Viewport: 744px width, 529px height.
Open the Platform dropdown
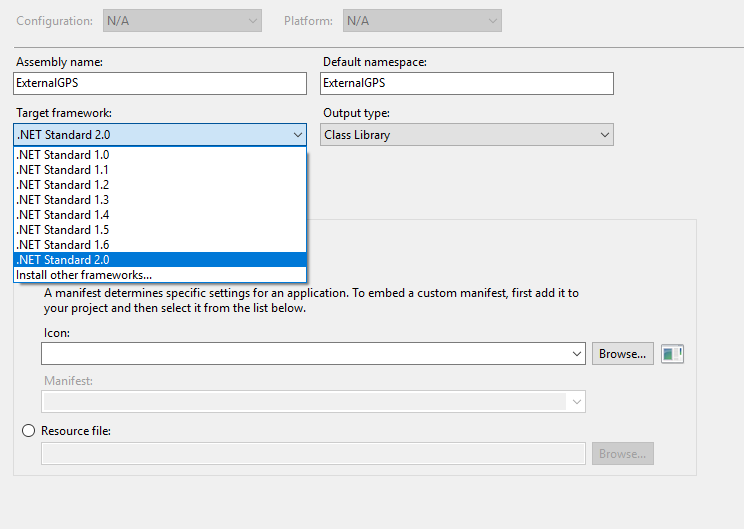tap(421, 21)
